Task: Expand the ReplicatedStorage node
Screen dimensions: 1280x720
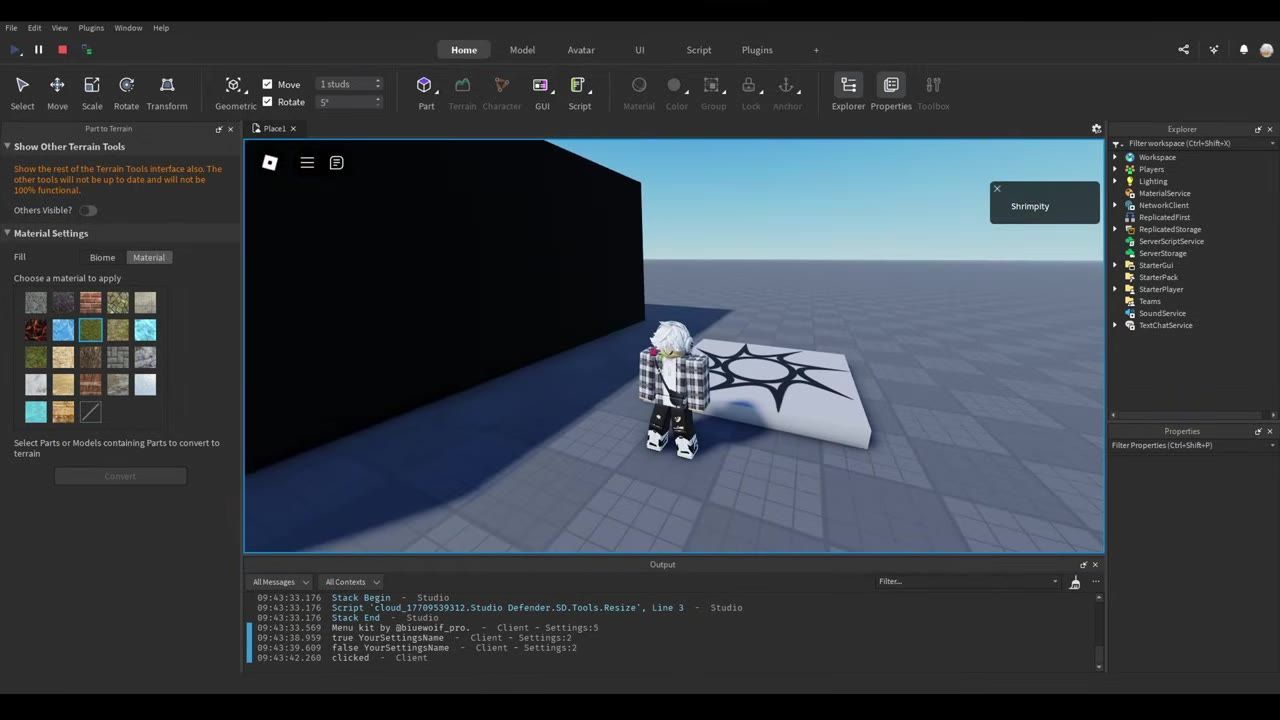Action: pyautogui.click(x=1116, y=230)
